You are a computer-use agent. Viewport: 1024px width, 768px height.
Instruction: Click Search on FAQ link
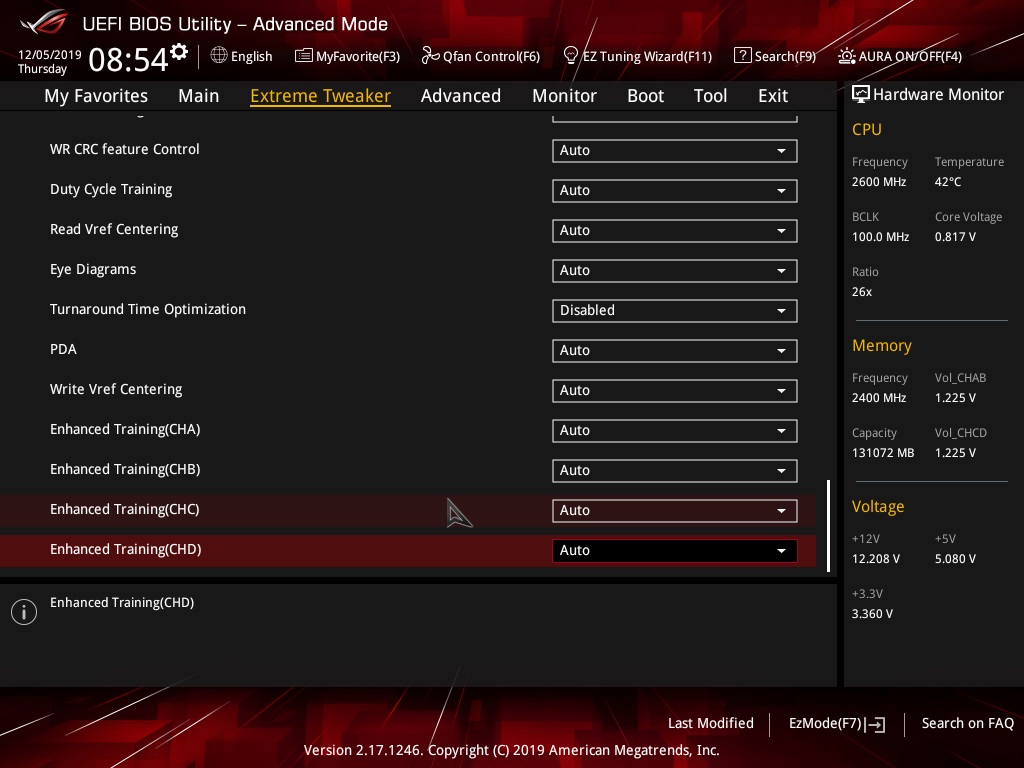point(968,723)
